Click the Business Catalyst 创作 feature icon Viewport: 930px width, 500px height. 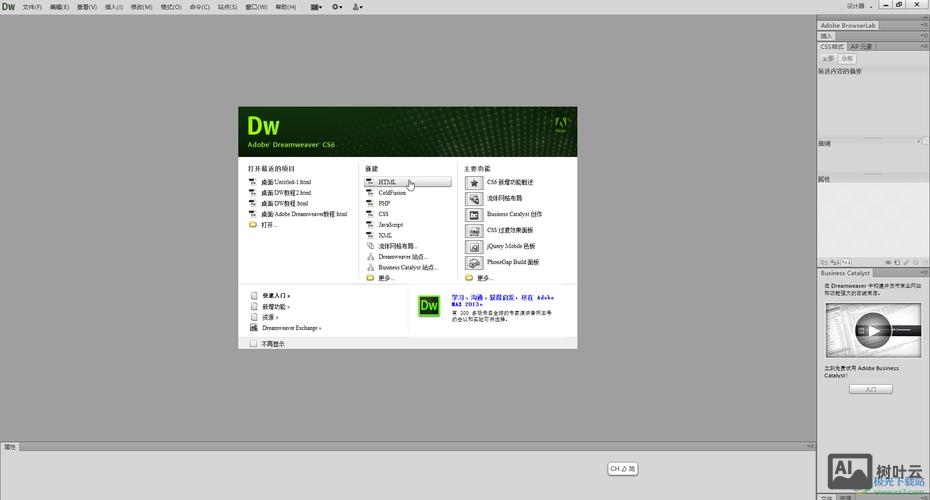click(x=474, y=215)
